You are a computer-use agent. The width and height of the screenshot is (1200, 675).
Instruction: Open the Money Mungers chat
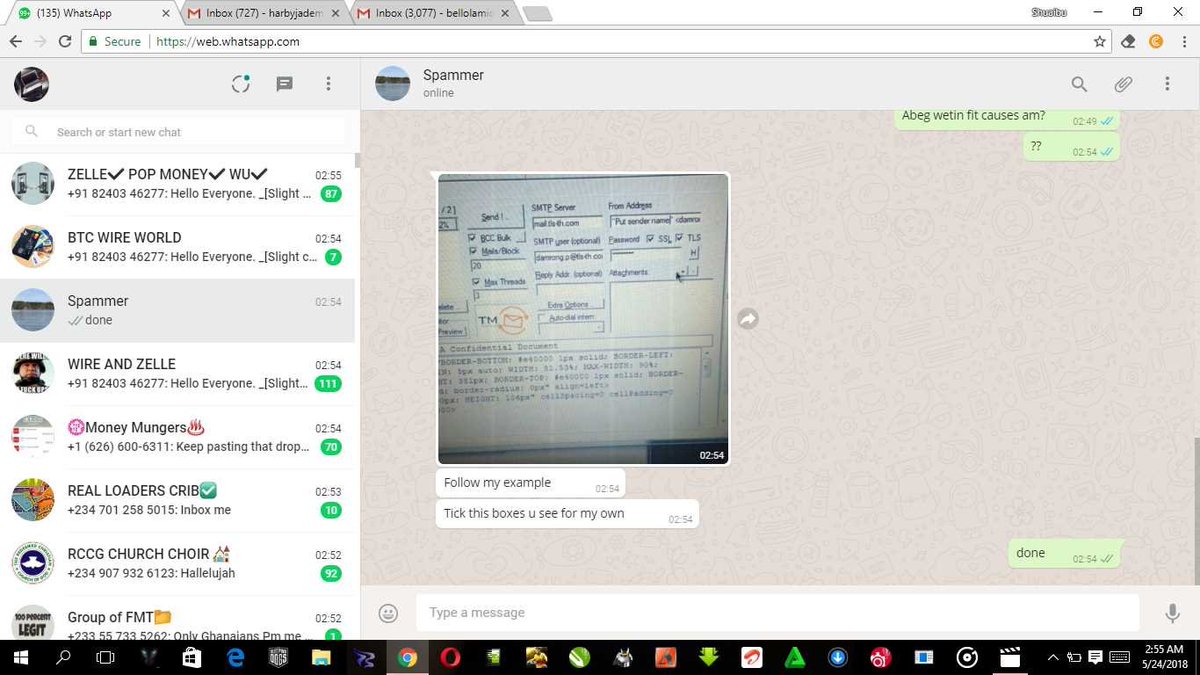click(177, 437)
